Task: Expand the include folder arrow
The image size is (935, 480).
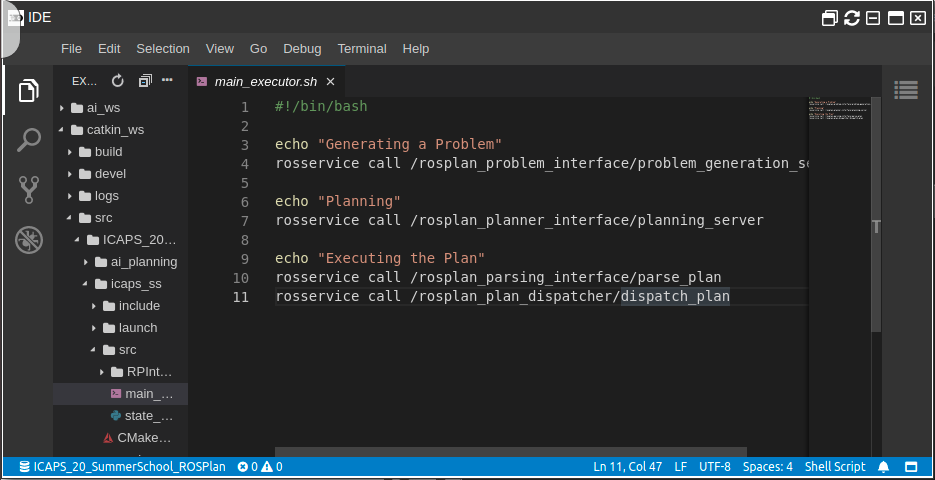Action: (94, 306)
